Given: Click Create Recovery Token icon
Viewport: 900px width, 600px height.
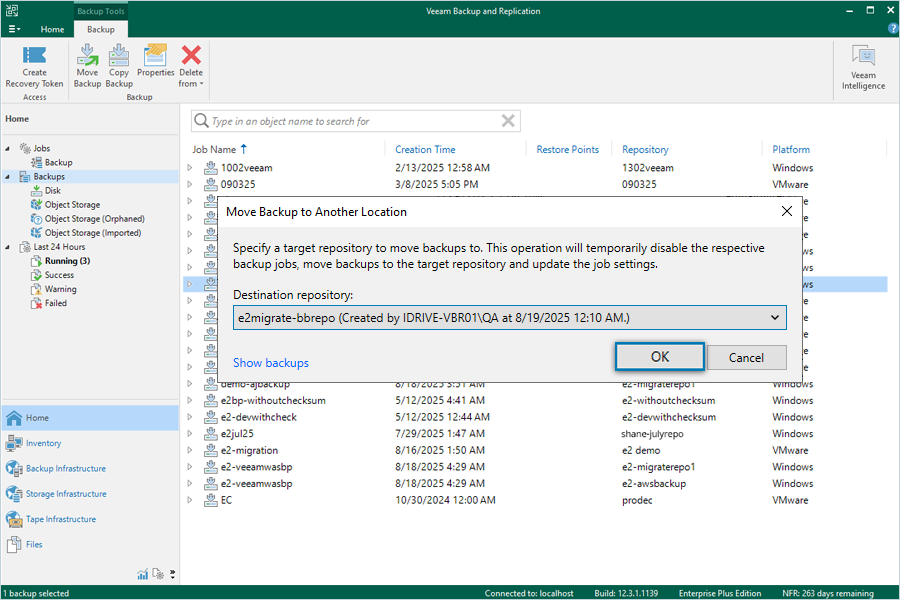Looking at the screenshot, I should tap(34, 55).
